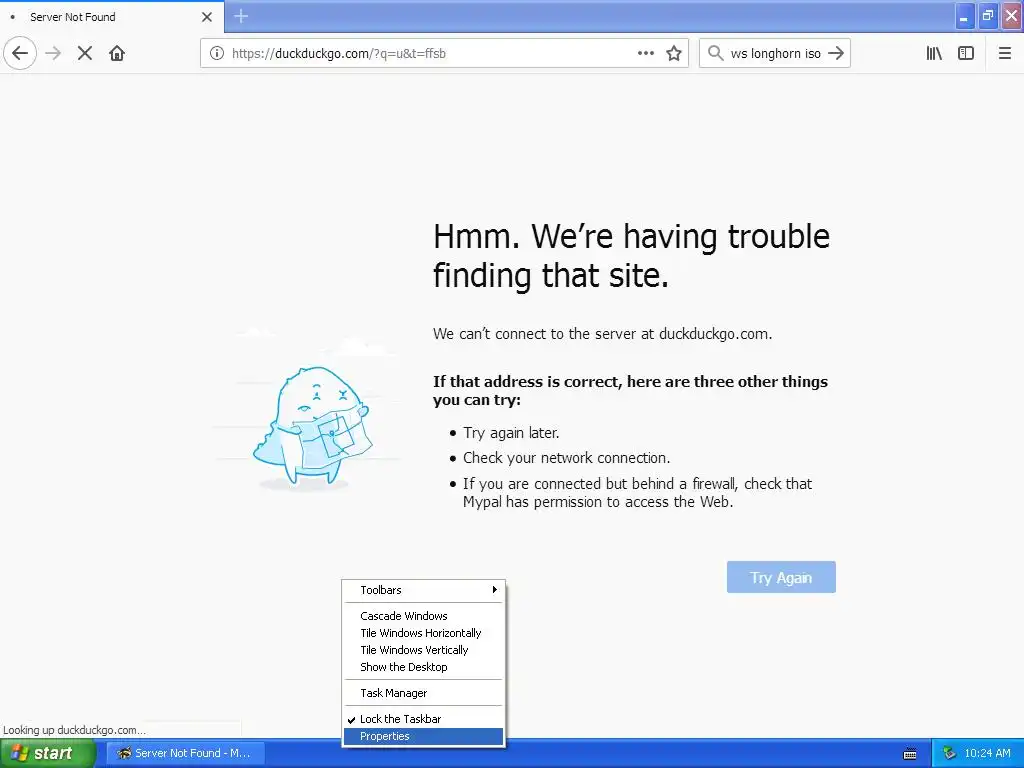Choose Cascade Windows from context menu
Screen dimensions: 1024x768
click(x=423, y=616)
